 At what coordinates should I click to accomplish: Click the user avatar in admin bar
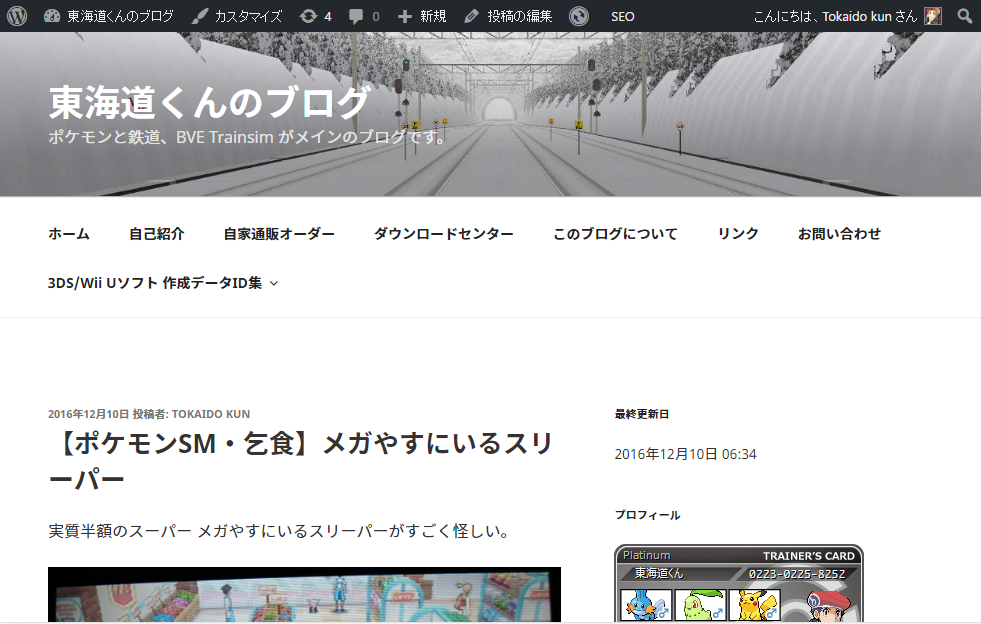click(932, 16)
